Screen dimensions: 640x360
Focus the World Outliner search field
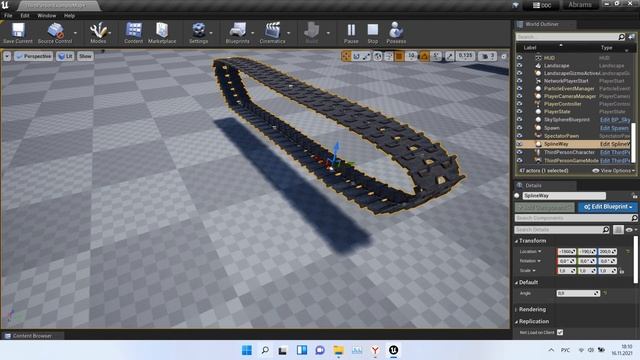click(x=571, y=37)
